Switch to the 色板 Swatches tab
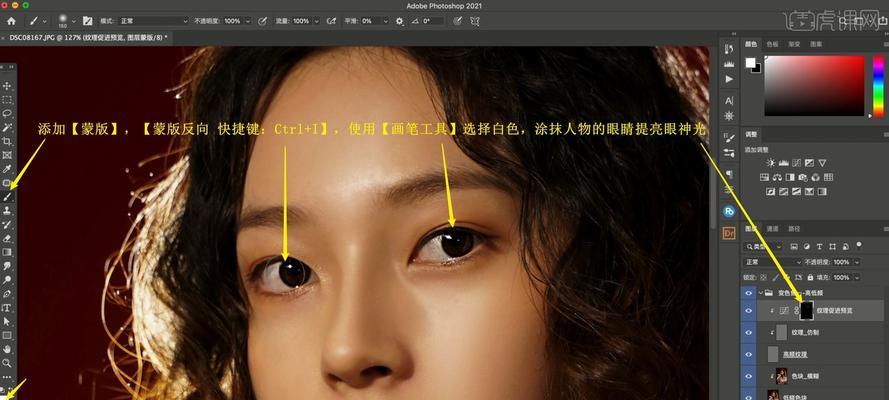Screen dimensions: 889x400 point(772,44)
